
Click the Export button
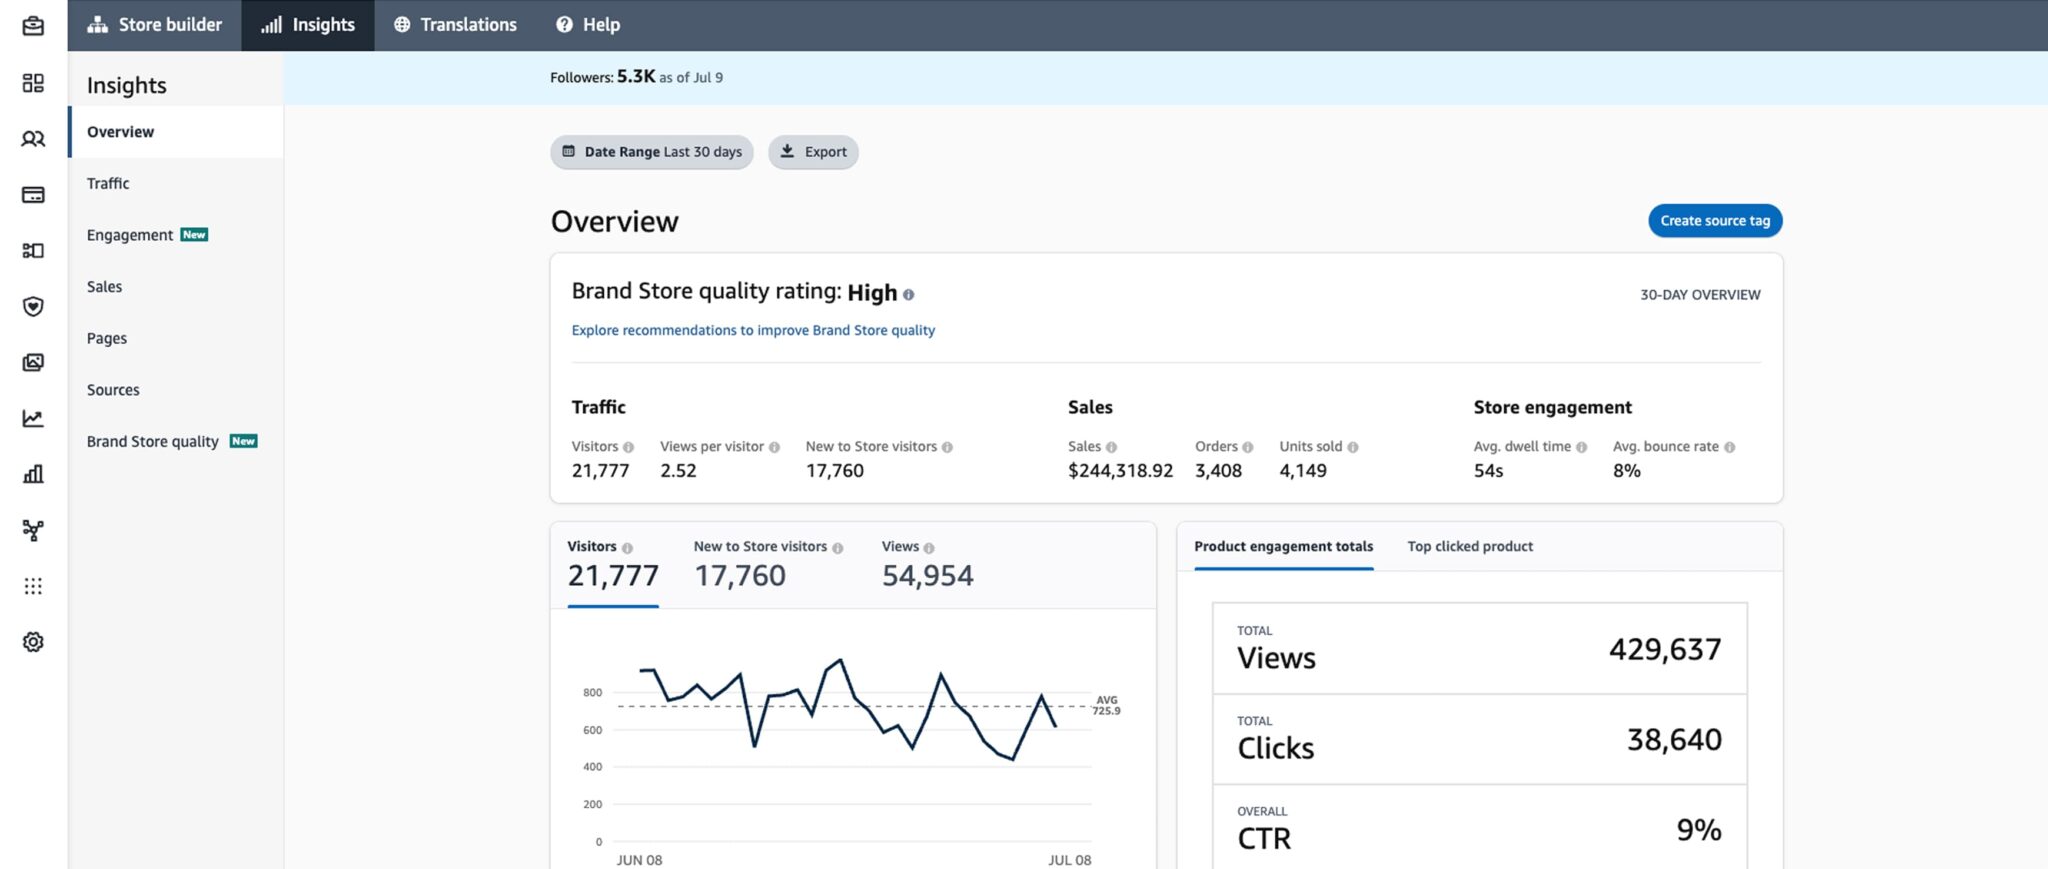813,152
